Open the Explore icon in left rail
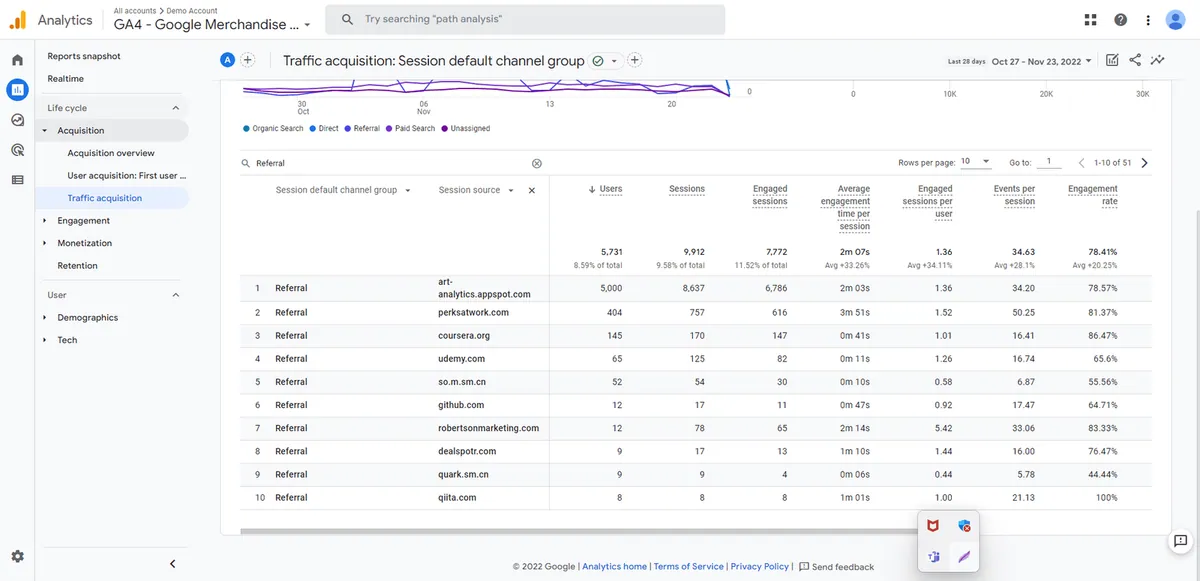1200x581 pixels. pyautogui.click(x=17, y=120)
